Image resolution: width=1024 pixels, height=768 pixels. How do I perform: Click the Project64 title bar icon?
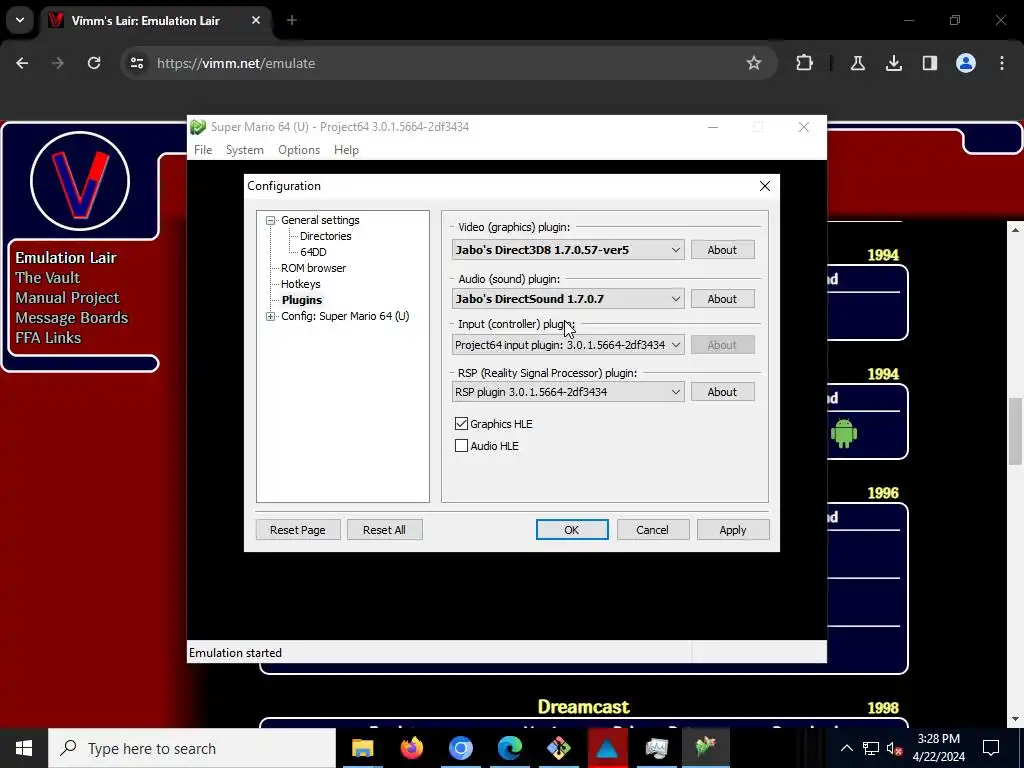[x=198, y=127]
